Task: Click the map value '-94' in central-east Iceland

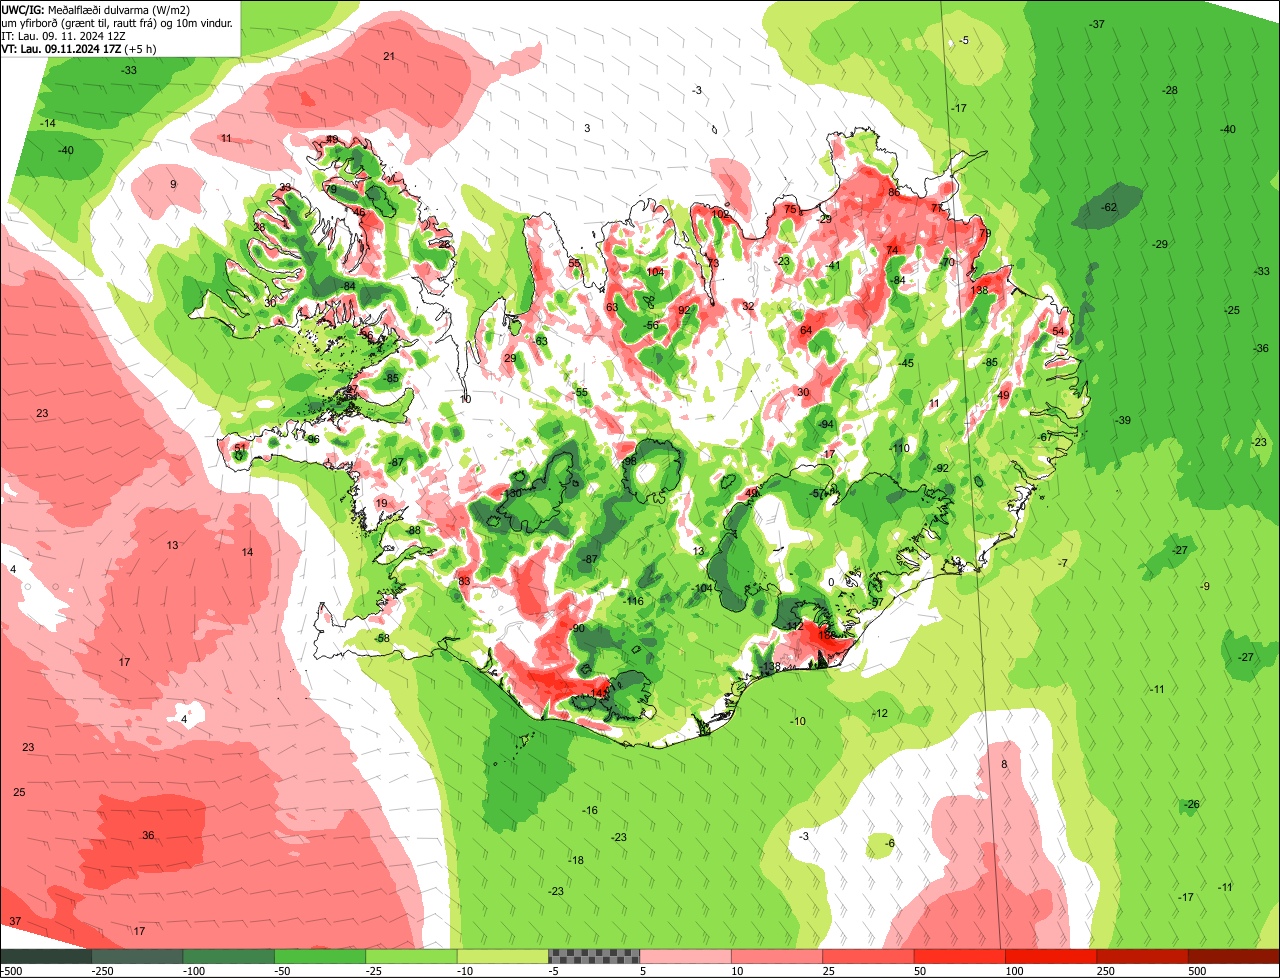Action: 826,424
